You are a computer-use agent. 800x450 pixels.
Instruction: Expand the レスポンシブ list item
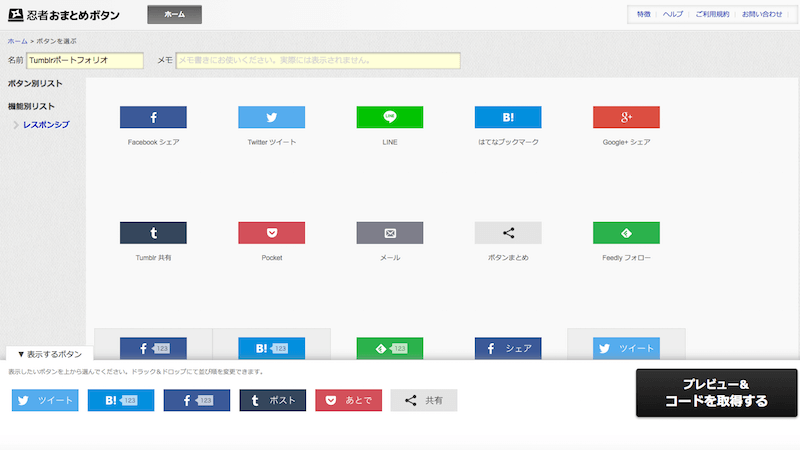(x=46, y=124)
